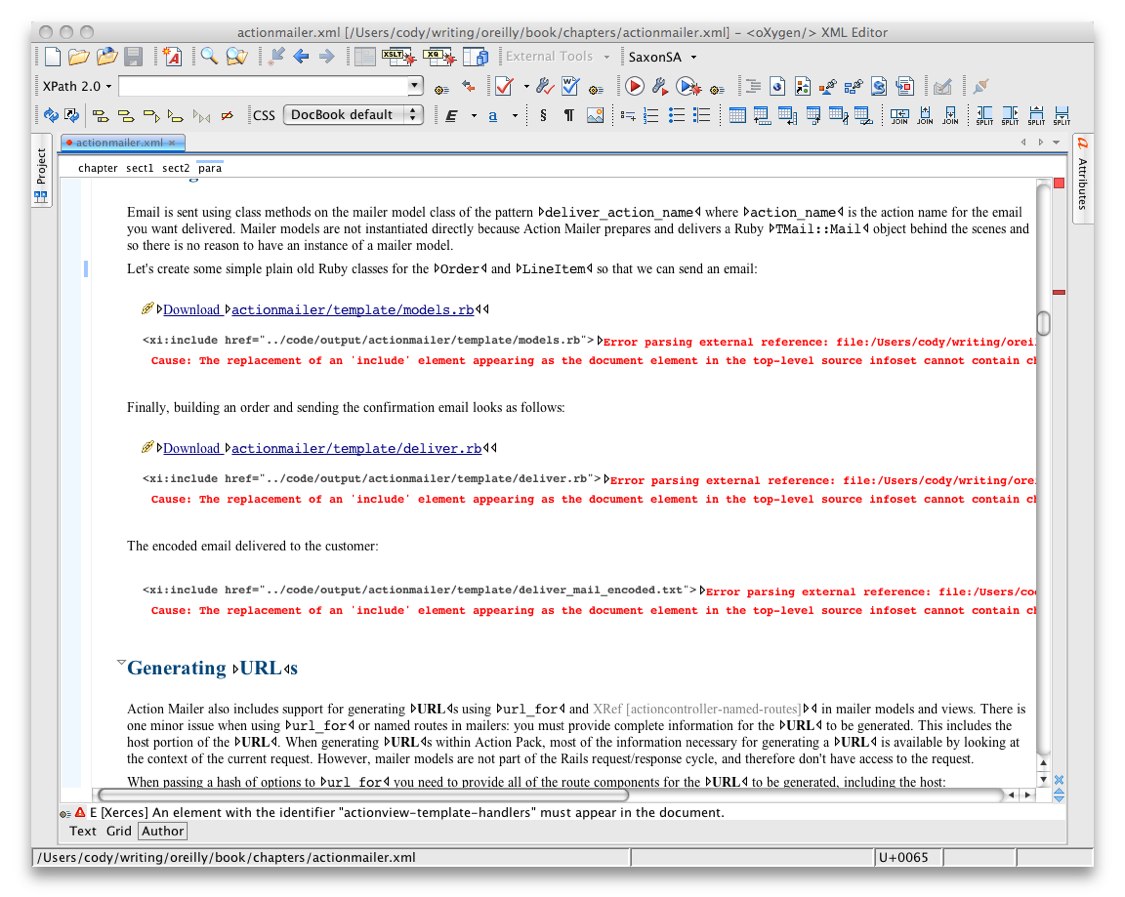The width and height of the screenshot is (1125, 897).
Task: Select the sect2 breadcrumb element
Action: pyautogui.click(x=176, y=168)
